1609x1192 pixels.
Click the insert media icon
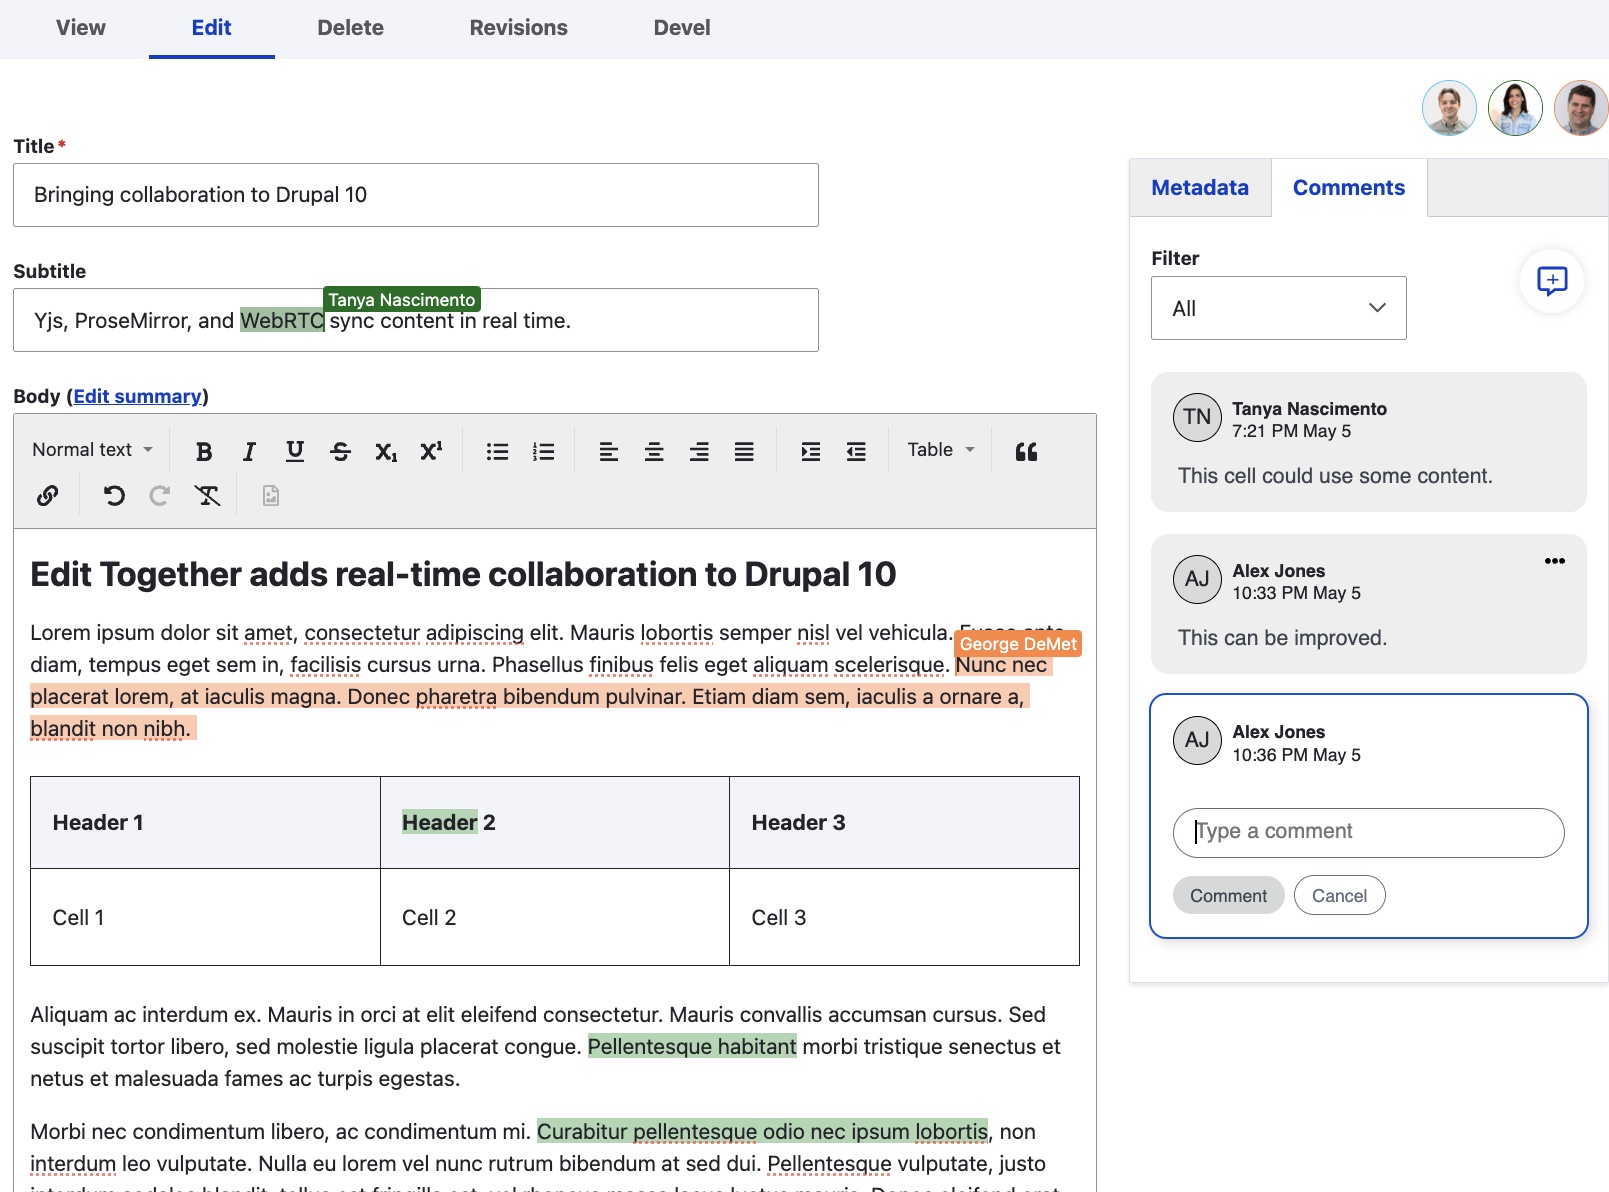tap(271, 496)
